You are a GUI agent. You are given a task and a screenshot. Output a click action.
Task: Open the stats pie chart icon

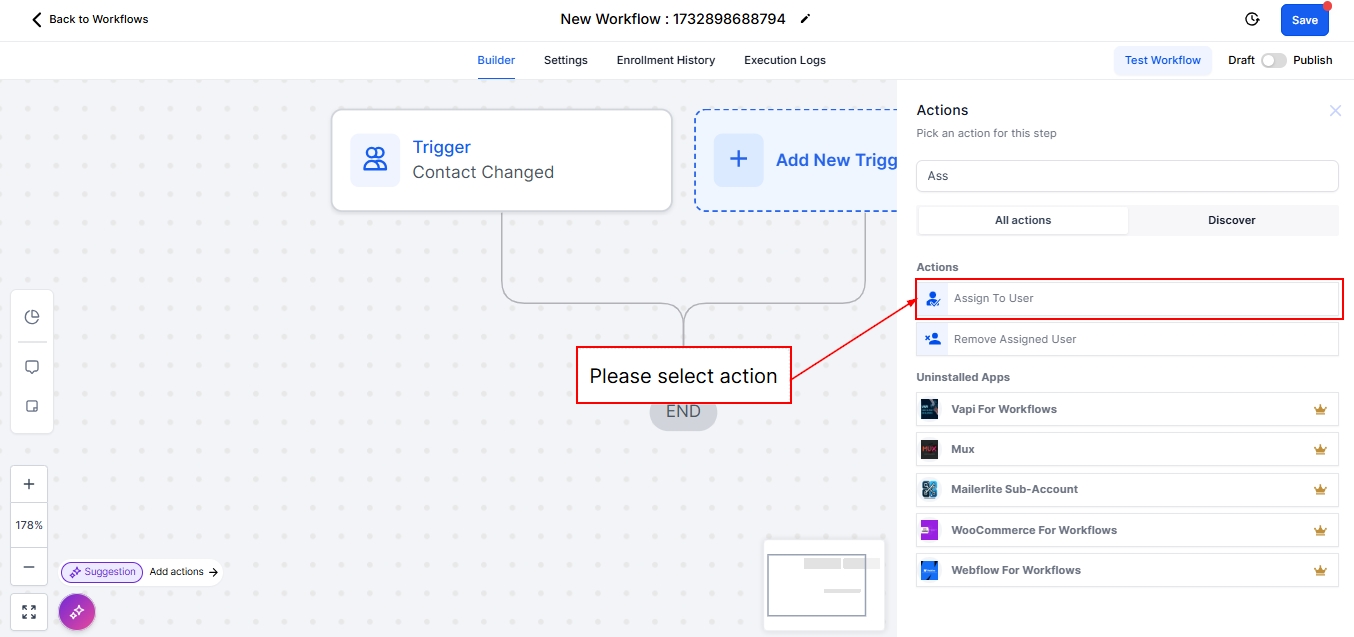coord(32,317)
